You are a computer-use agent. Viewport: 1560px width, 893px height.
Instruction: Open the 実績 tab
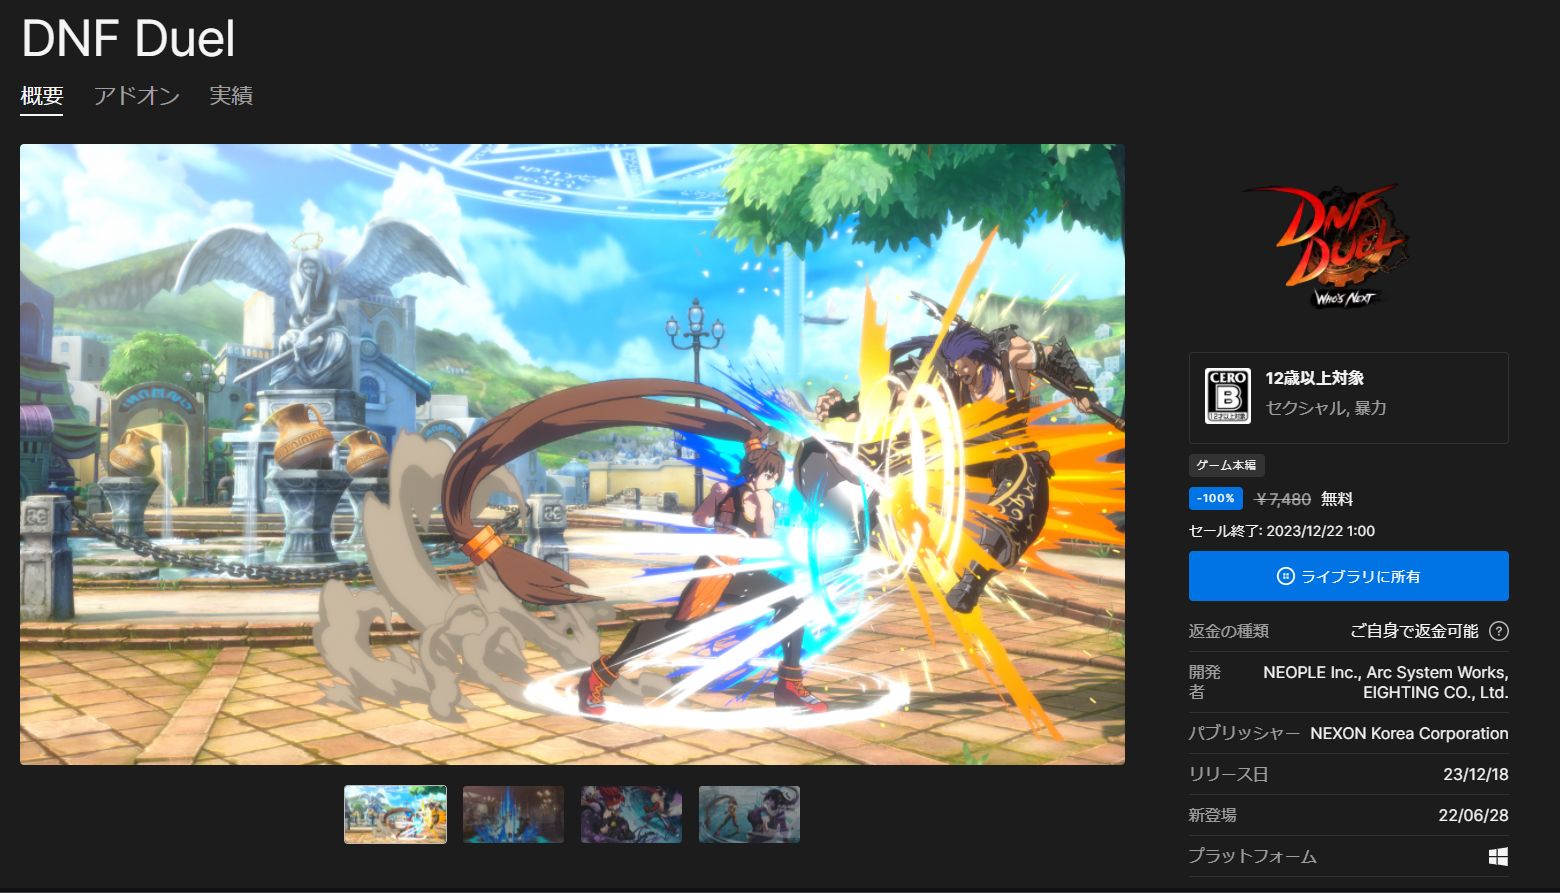230,96
